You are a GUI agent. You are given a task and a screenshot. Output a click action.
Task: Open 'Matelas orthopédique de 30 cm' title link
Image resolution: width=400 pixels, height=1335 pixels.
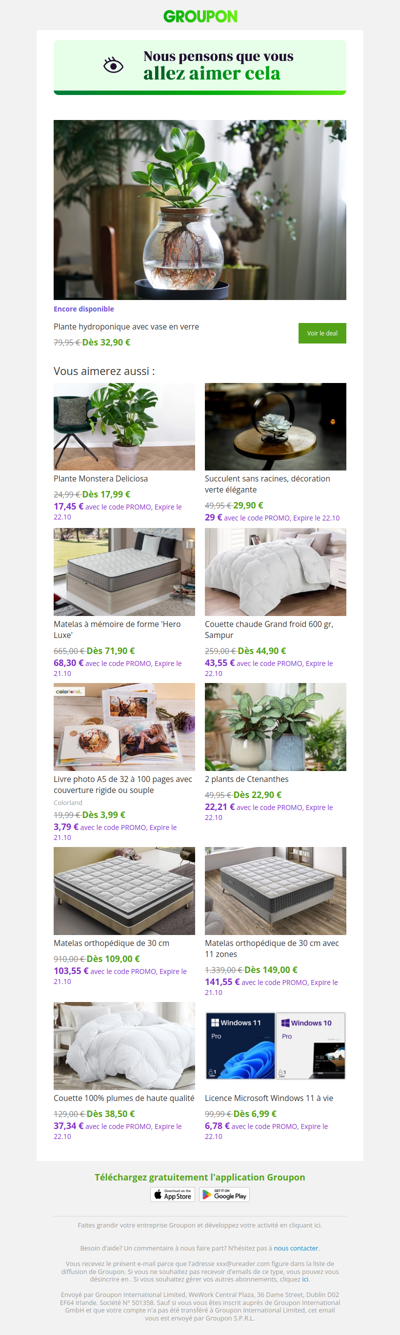pos(111,943)
